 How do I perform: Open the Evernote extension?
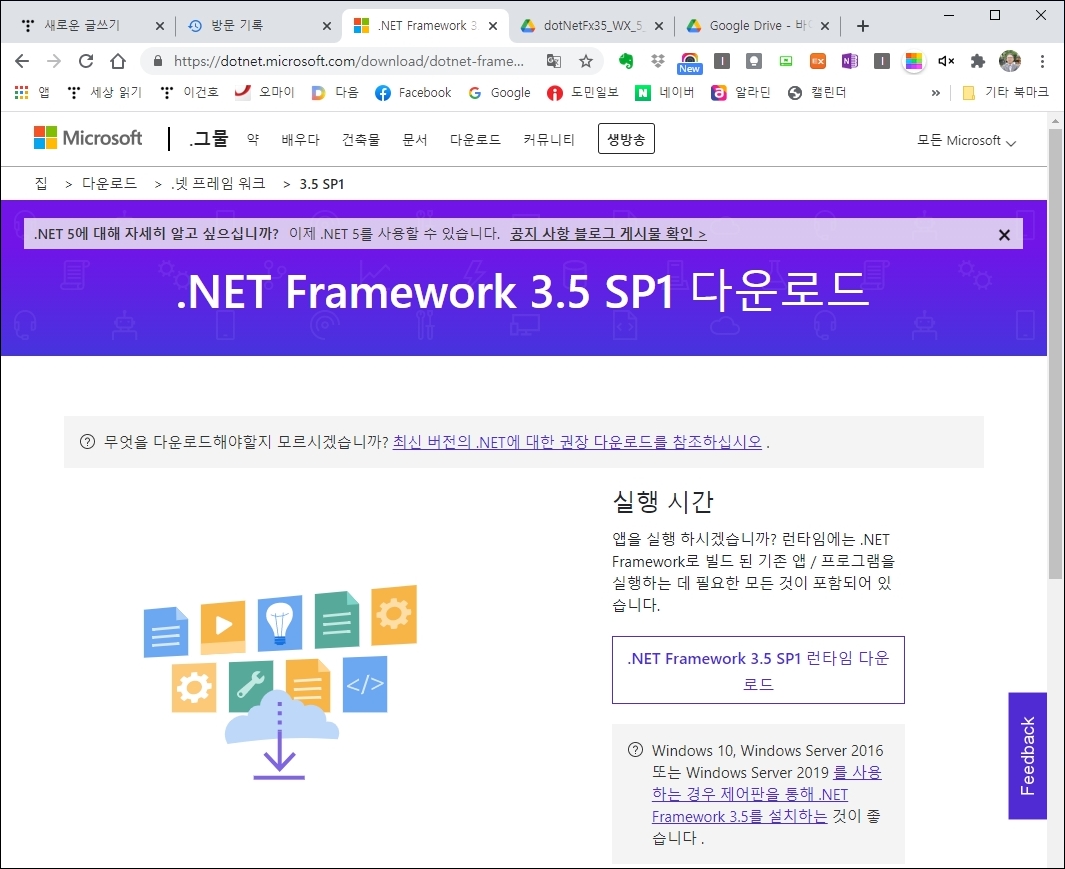click(x=626, y=61)
